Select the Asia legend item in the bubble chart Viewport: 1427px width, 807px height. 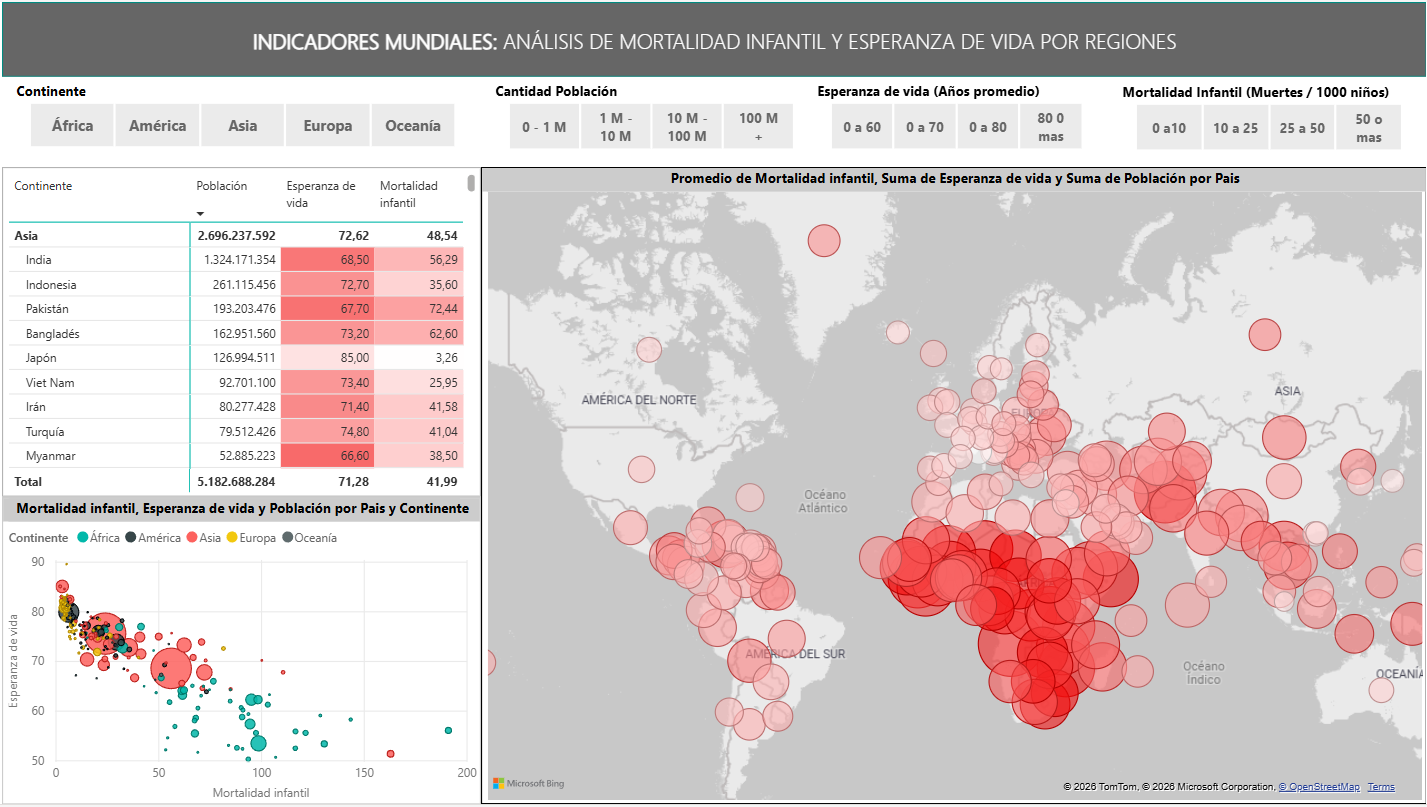point(192,538)
